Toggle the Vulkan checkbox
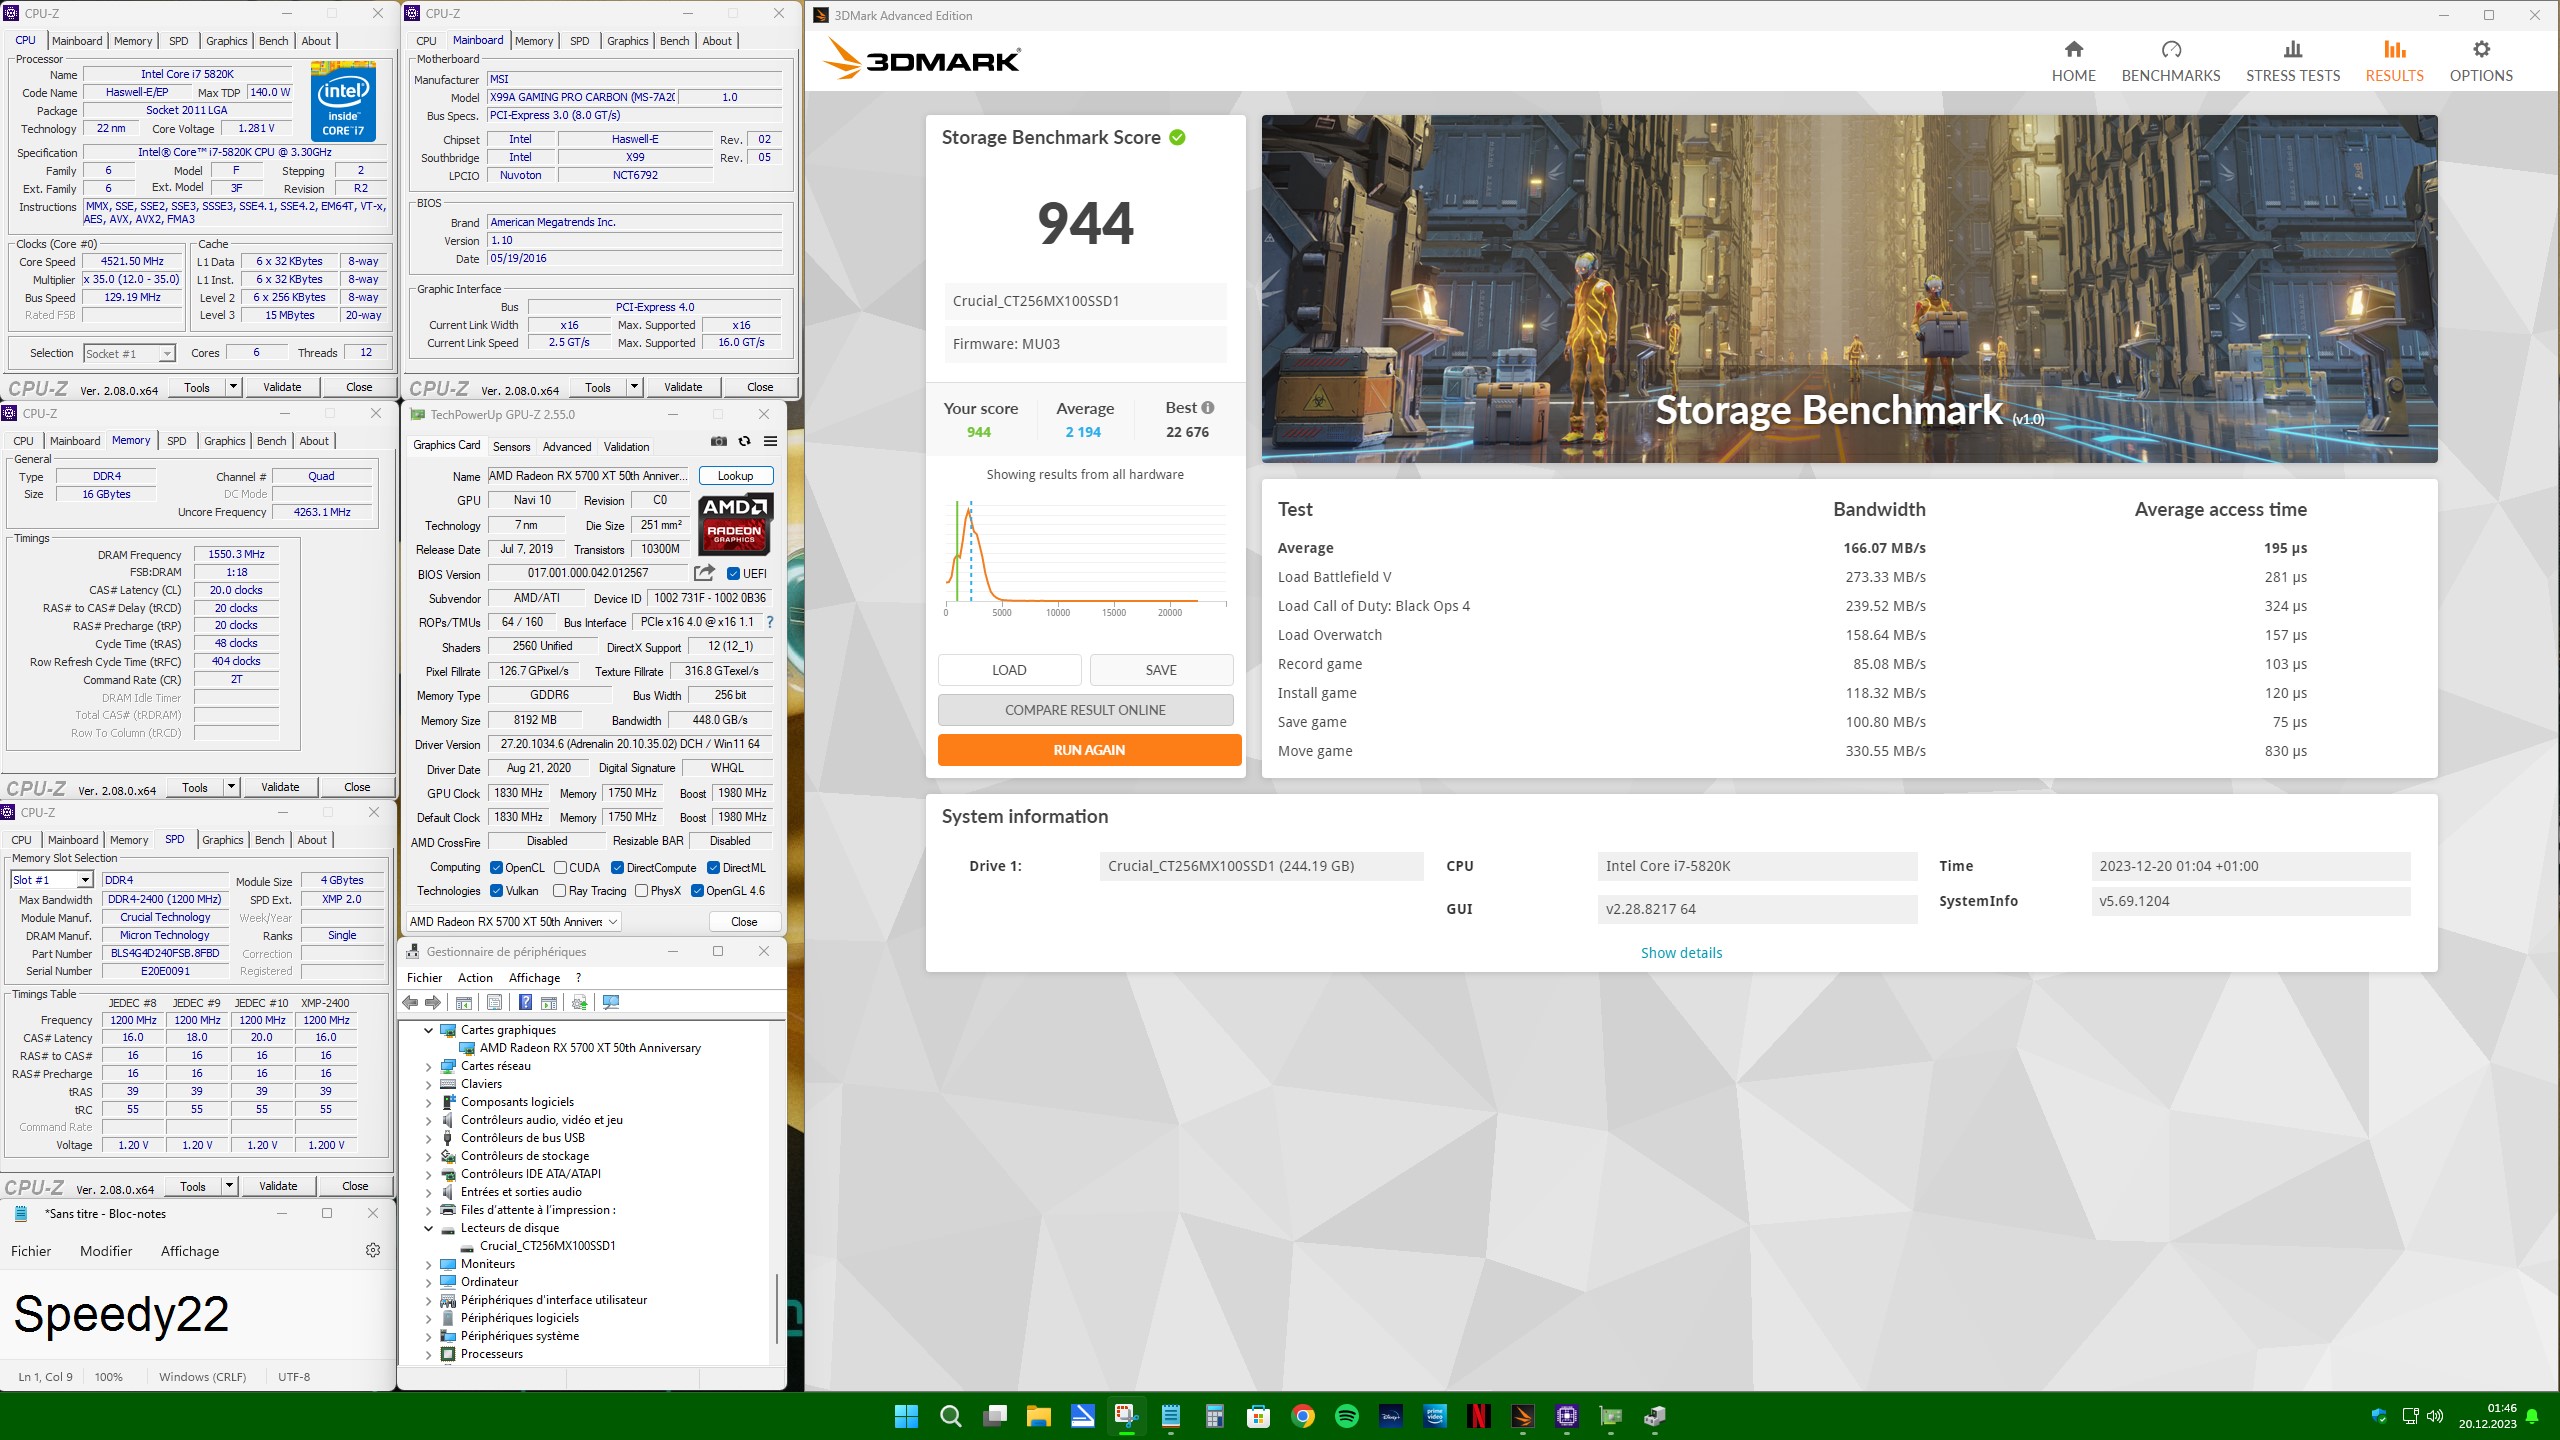 (x=496, y=890)
